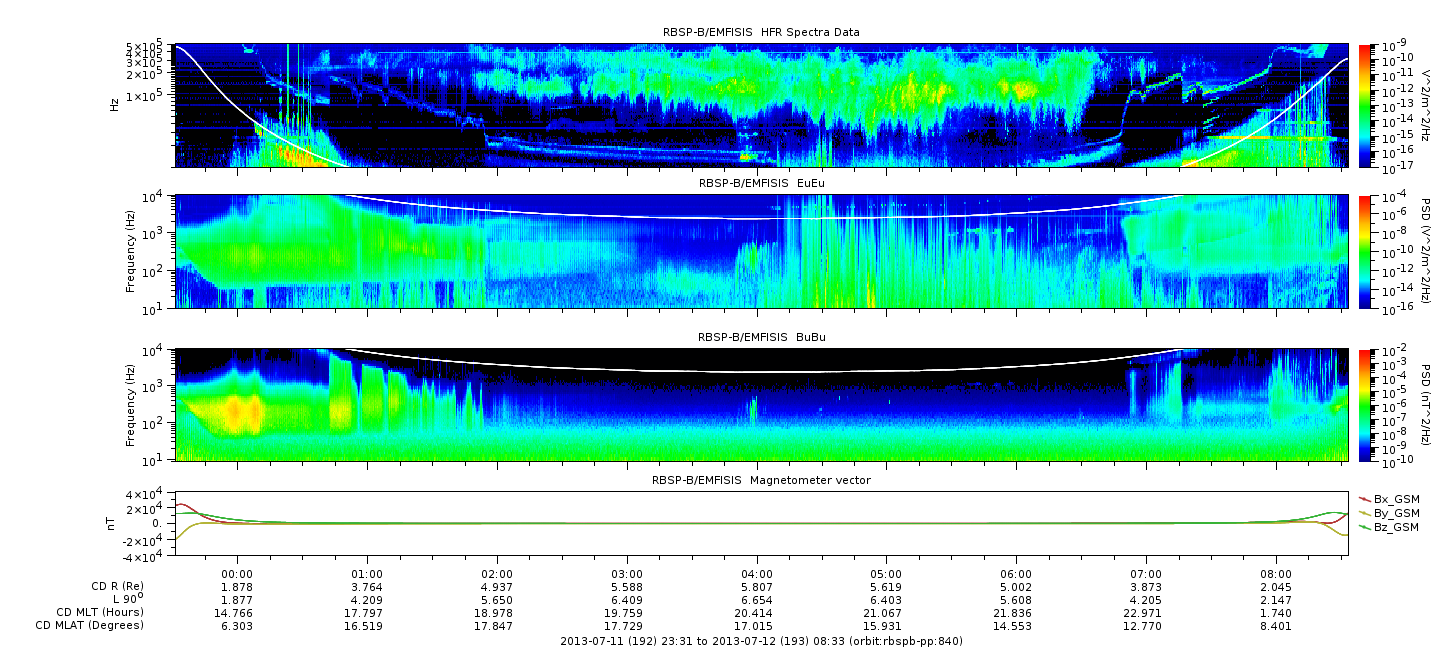Click the 6.654 L-value under 04:00
1447x658 pixels.
tap(757, 600)
